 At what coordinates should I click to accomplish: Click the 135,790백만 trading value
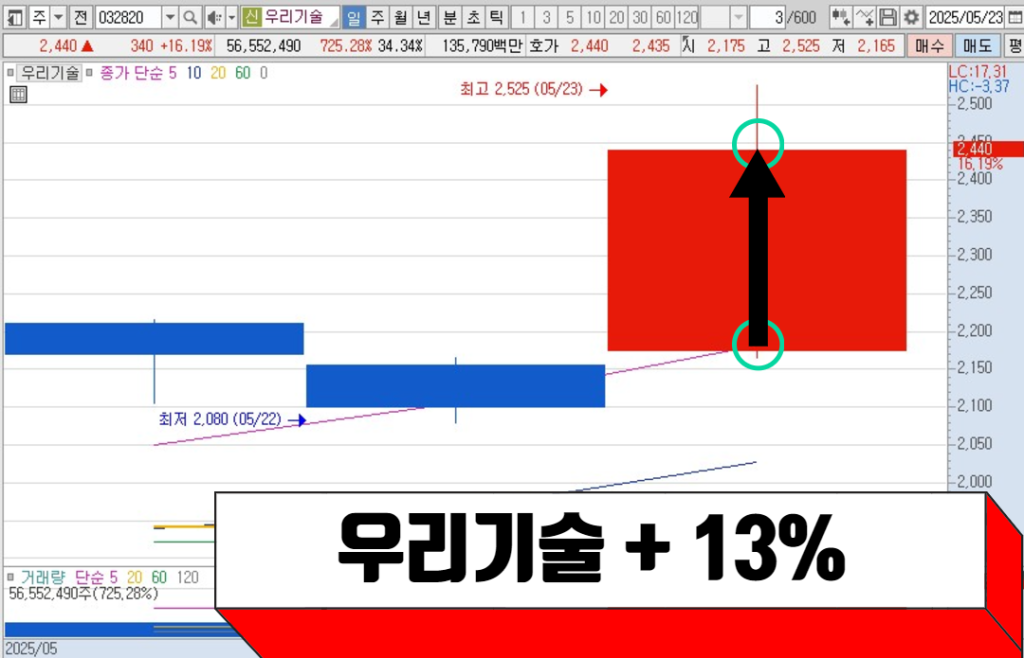pos(481,46)
